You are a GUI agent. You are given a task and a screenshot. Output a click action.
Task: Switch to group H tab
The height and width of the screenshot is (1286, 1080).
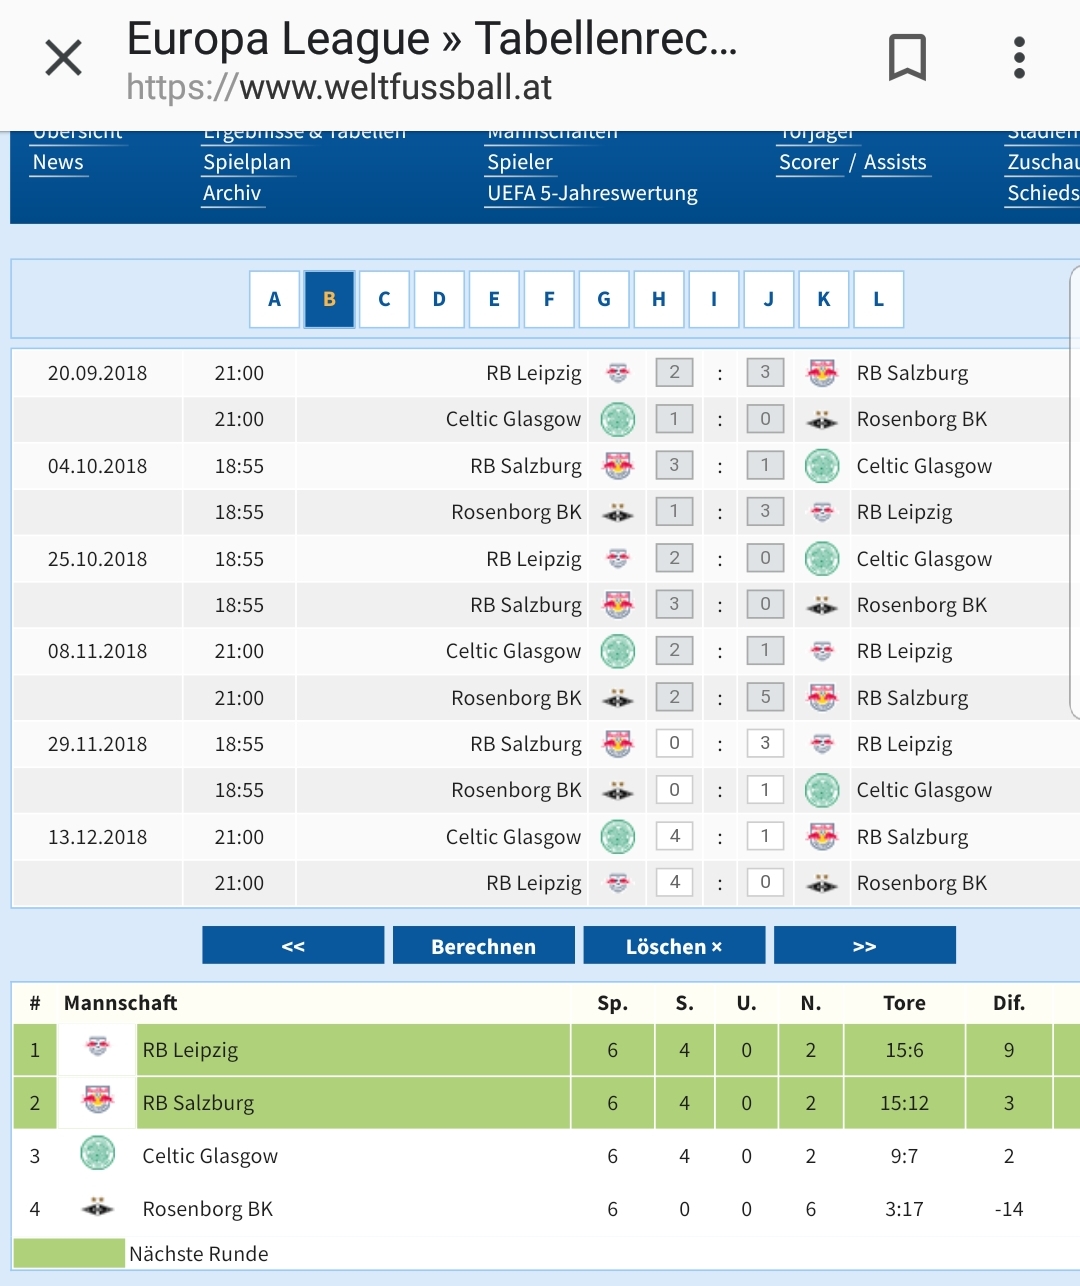[x=659, y=299]
